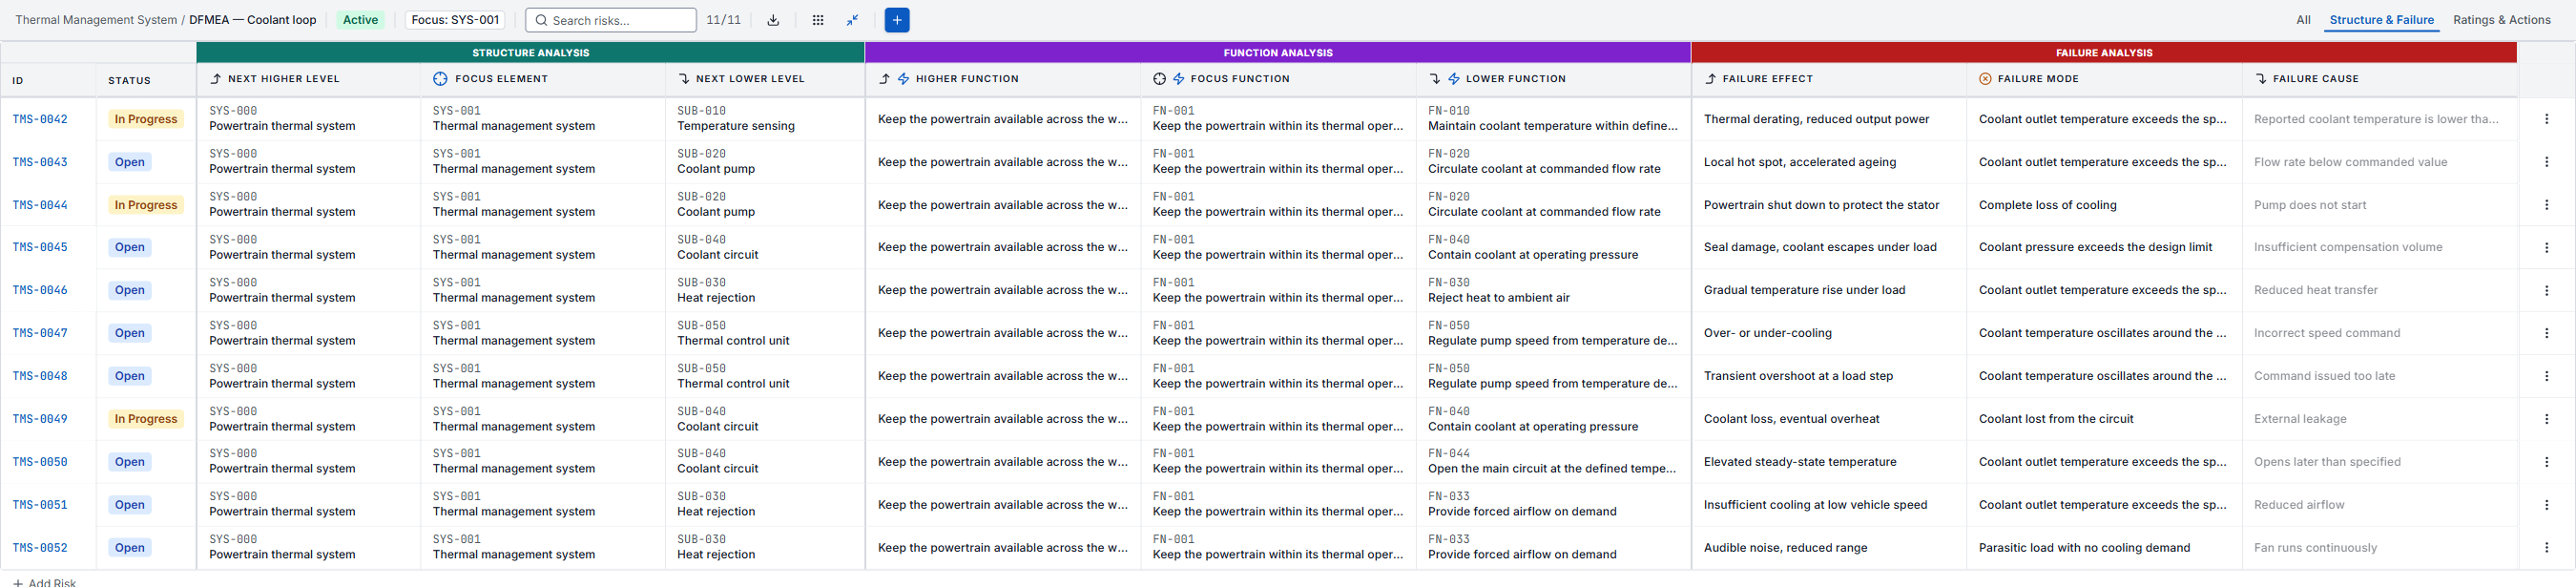Click the Active status badge in the header
The height and width of the screenshot is (587, 2576).
tap(360, 20)
